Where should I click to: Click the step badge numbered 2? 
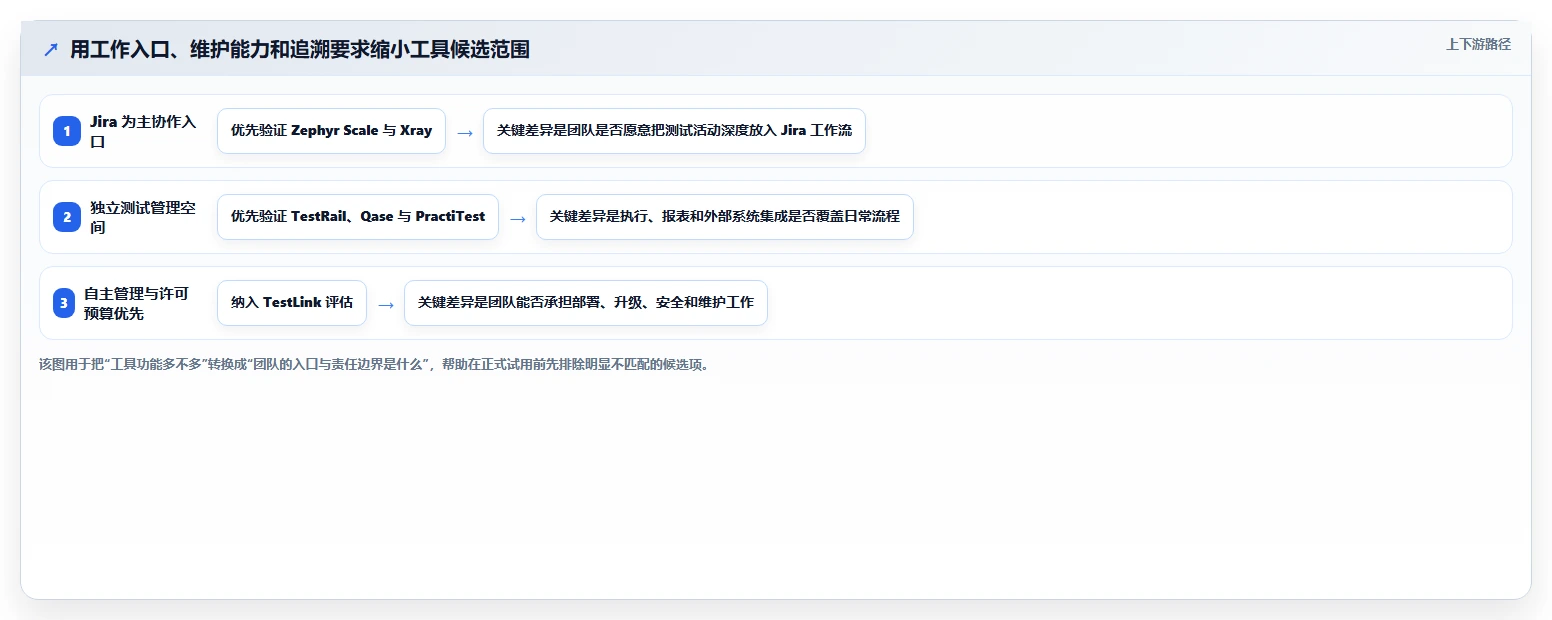[67, 217]
